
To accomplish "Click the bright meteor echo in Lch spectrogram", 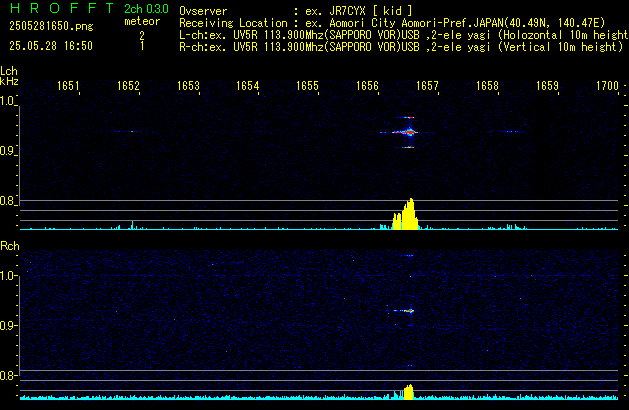I will 408,132.
